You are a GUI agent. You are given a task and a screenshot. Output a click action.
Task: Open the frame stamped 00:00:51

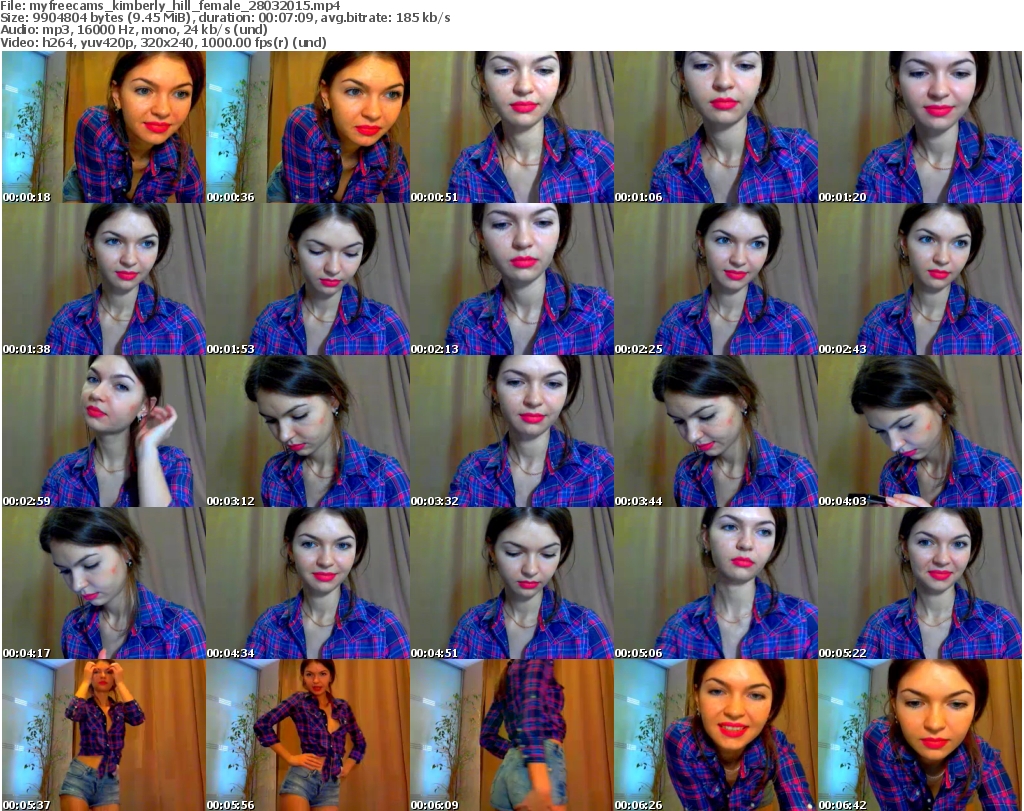pyautogui.click(x=512, y=127)
